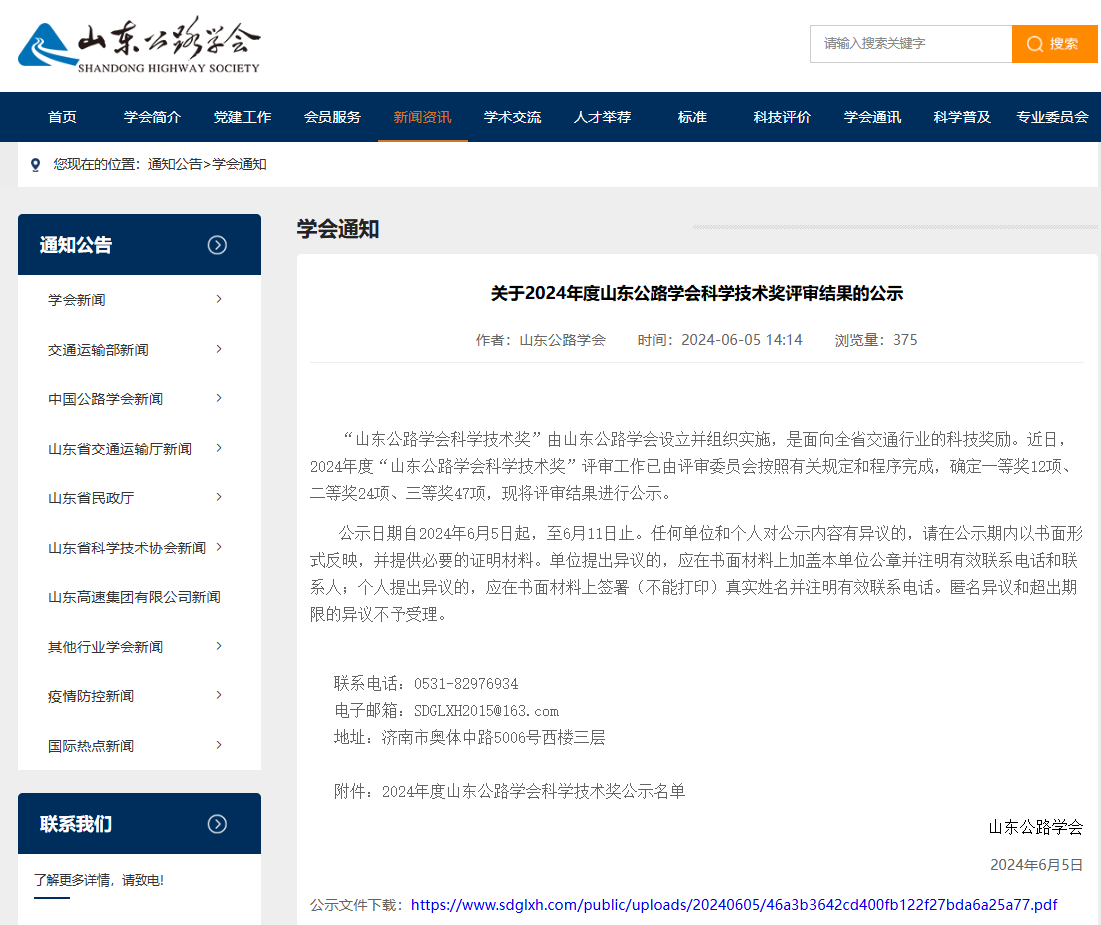1101x925 pixels.
Task: Open the 科技评价 nav item
Action: [782, 117]
